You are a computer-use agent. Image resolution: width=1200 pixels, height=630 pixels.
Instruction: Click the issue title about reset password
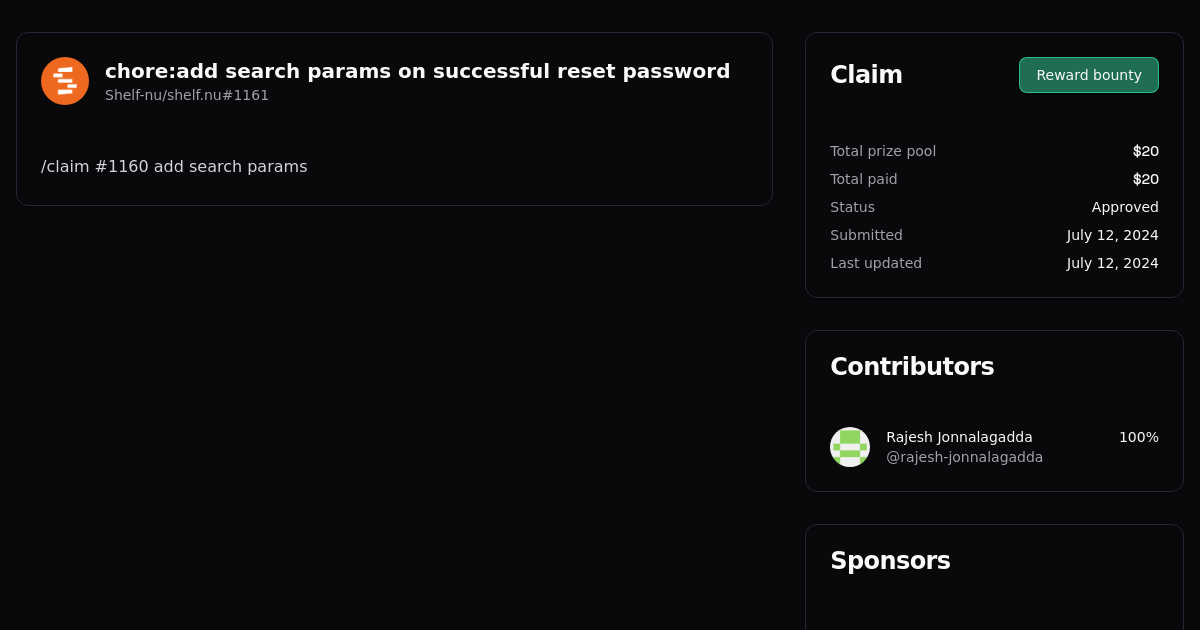pyautogui.click(x=417, y=71)
